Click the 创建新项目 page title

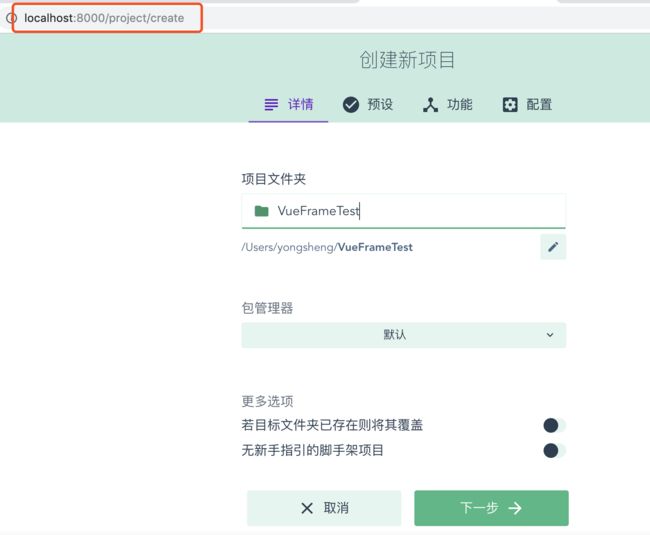[x=407, y=60]
